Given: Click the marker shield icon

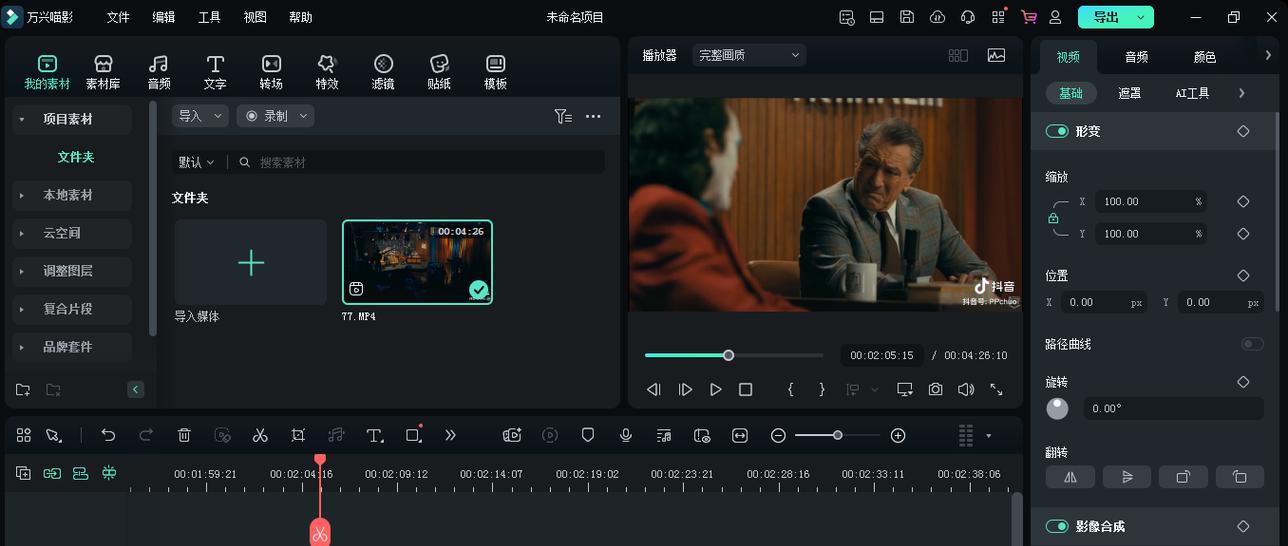Looking at the screenshot, I should tap(588, 435).
